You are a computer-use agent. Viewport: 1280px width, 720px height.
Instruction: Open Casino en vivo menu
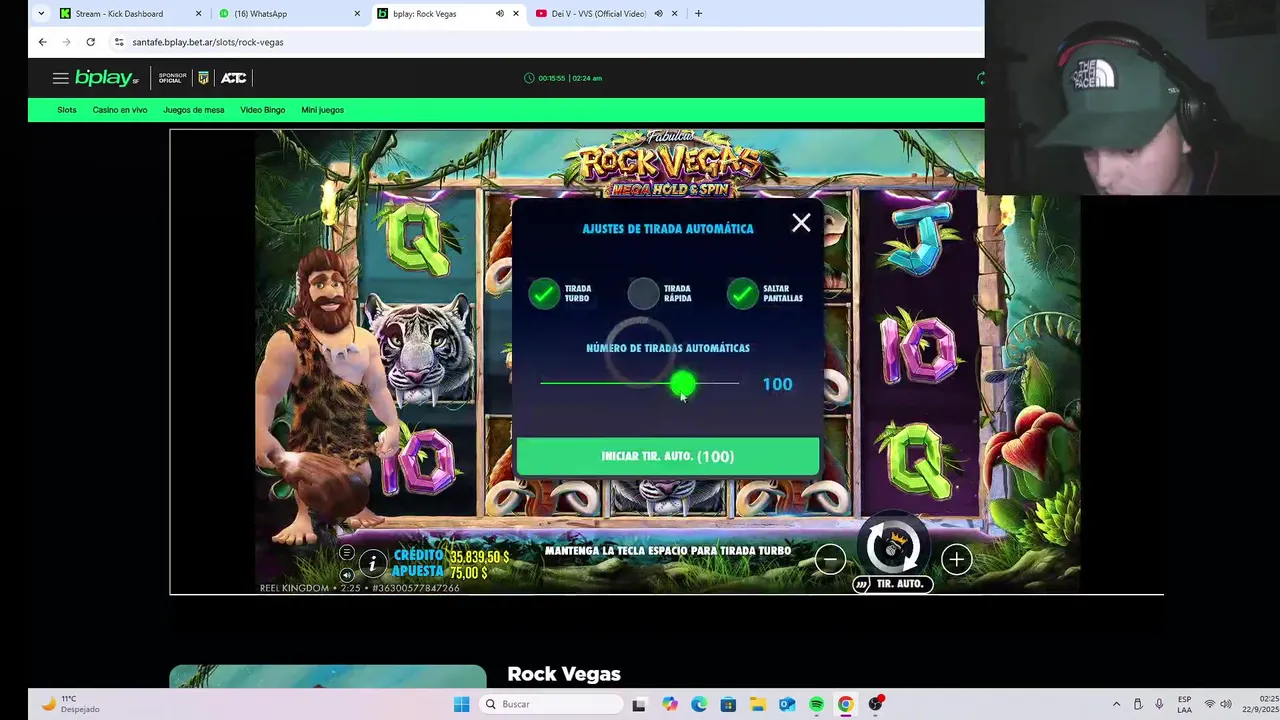(120, 110)
